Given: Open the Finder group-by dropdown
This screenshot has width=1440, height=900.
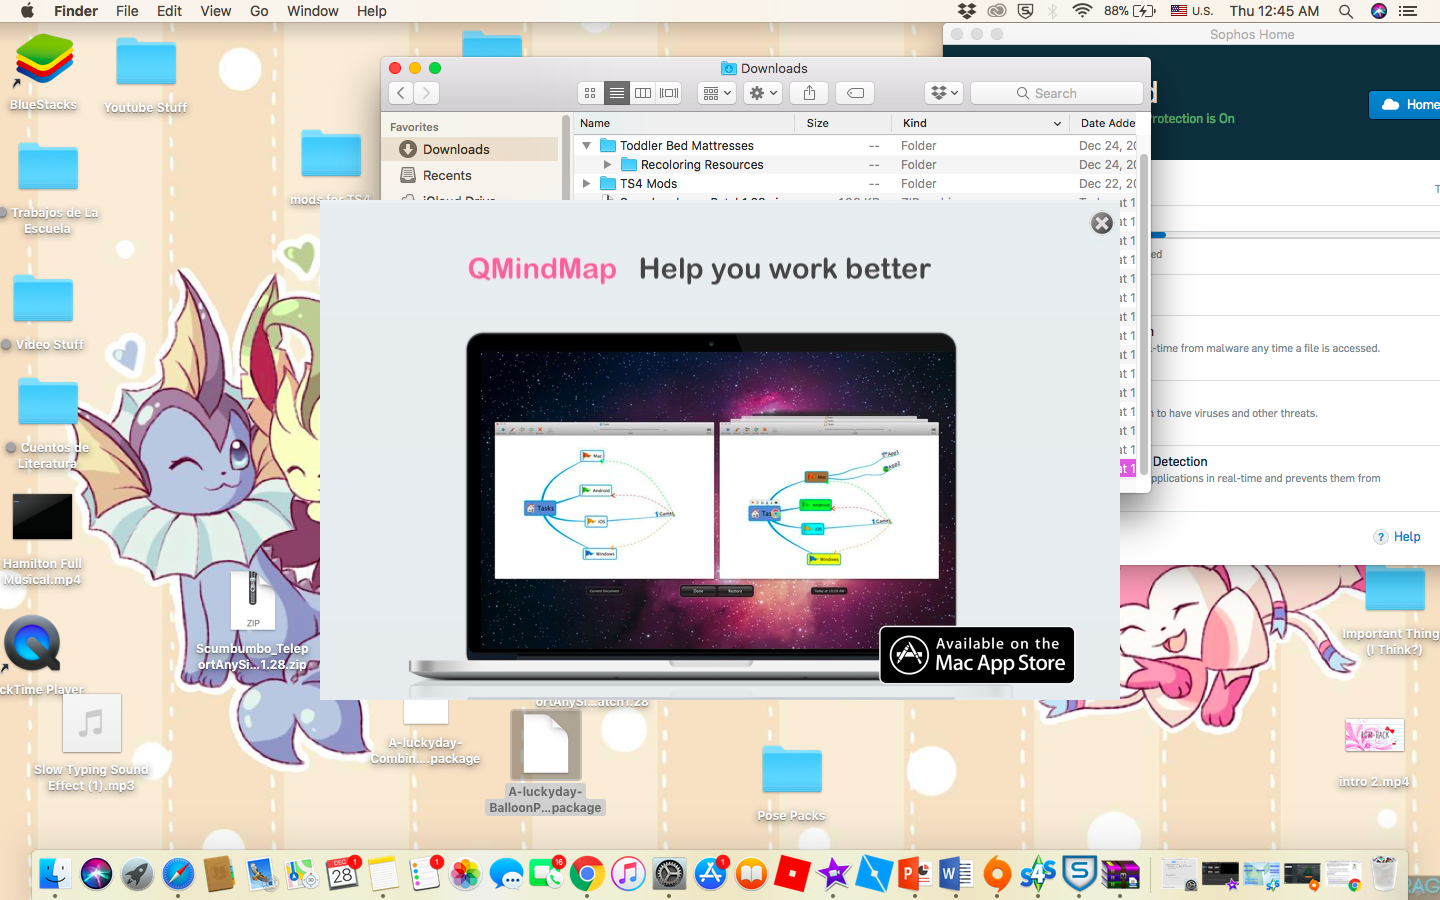Looking at the screenshot, I should pyautogui.click(x=717, y=93).
